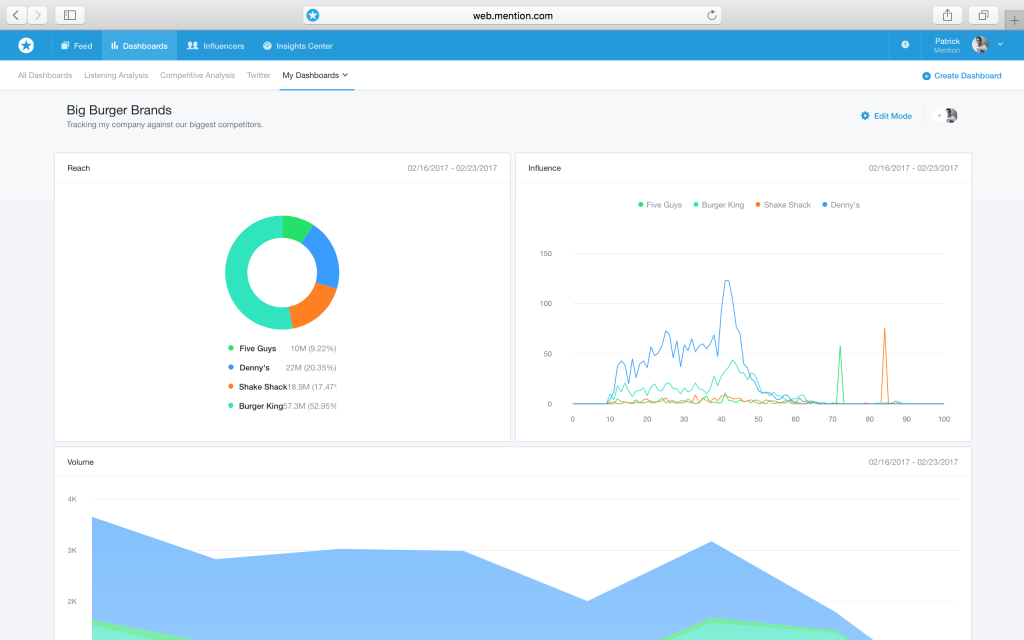
Task: Open Insights Center
Action: pyautogui.click(x=298, y=46)
